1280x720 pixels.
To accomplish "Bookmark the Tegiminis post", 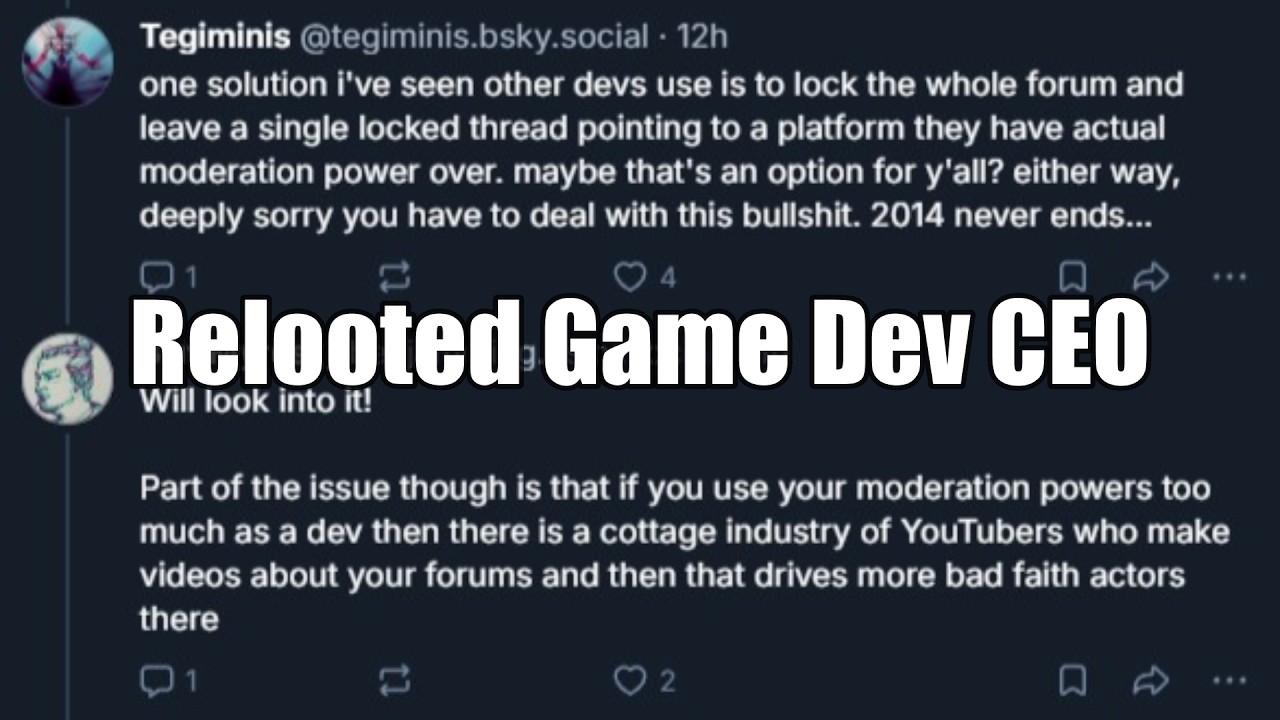I will (1073, 277).
